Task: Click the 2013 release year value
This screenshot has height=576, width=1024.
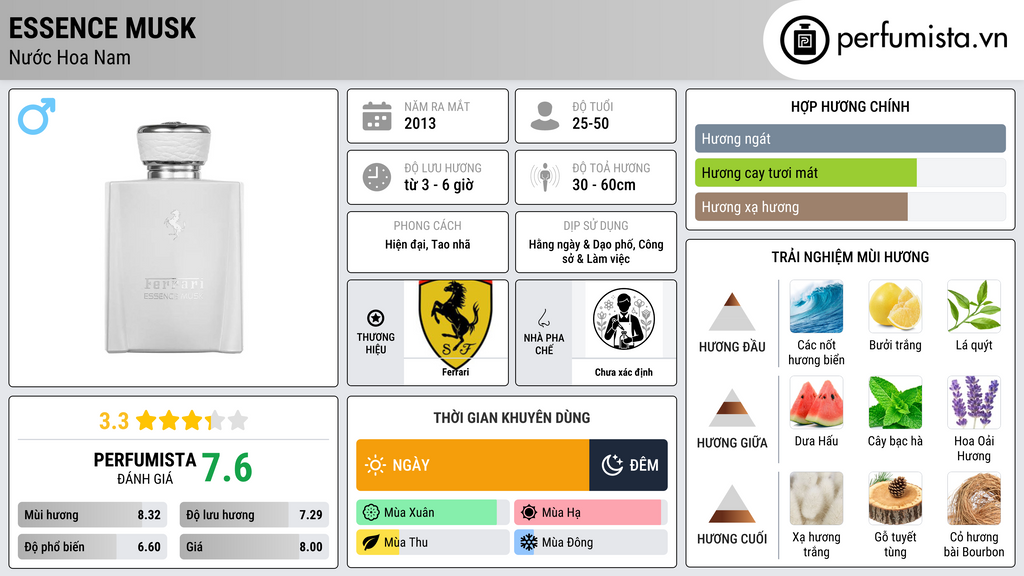Action: [420, 123]
